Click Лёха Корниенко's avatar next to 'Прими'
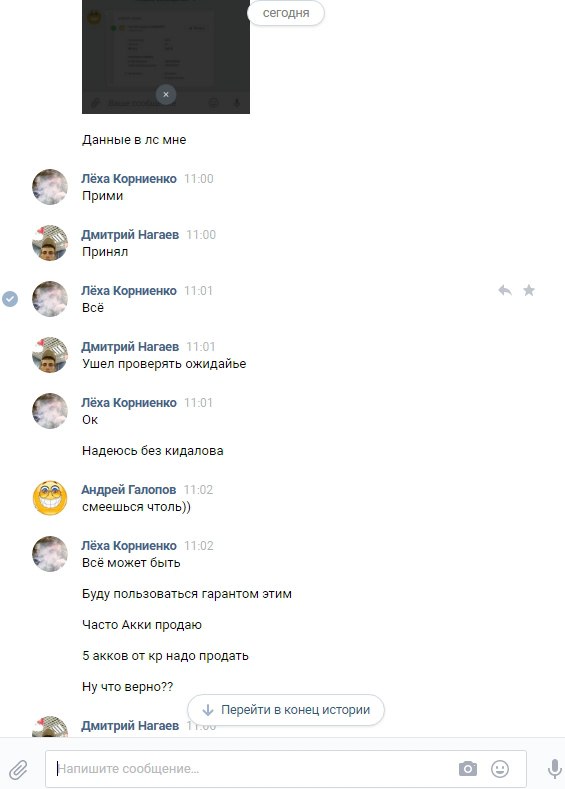 click(x=50, y=187)
